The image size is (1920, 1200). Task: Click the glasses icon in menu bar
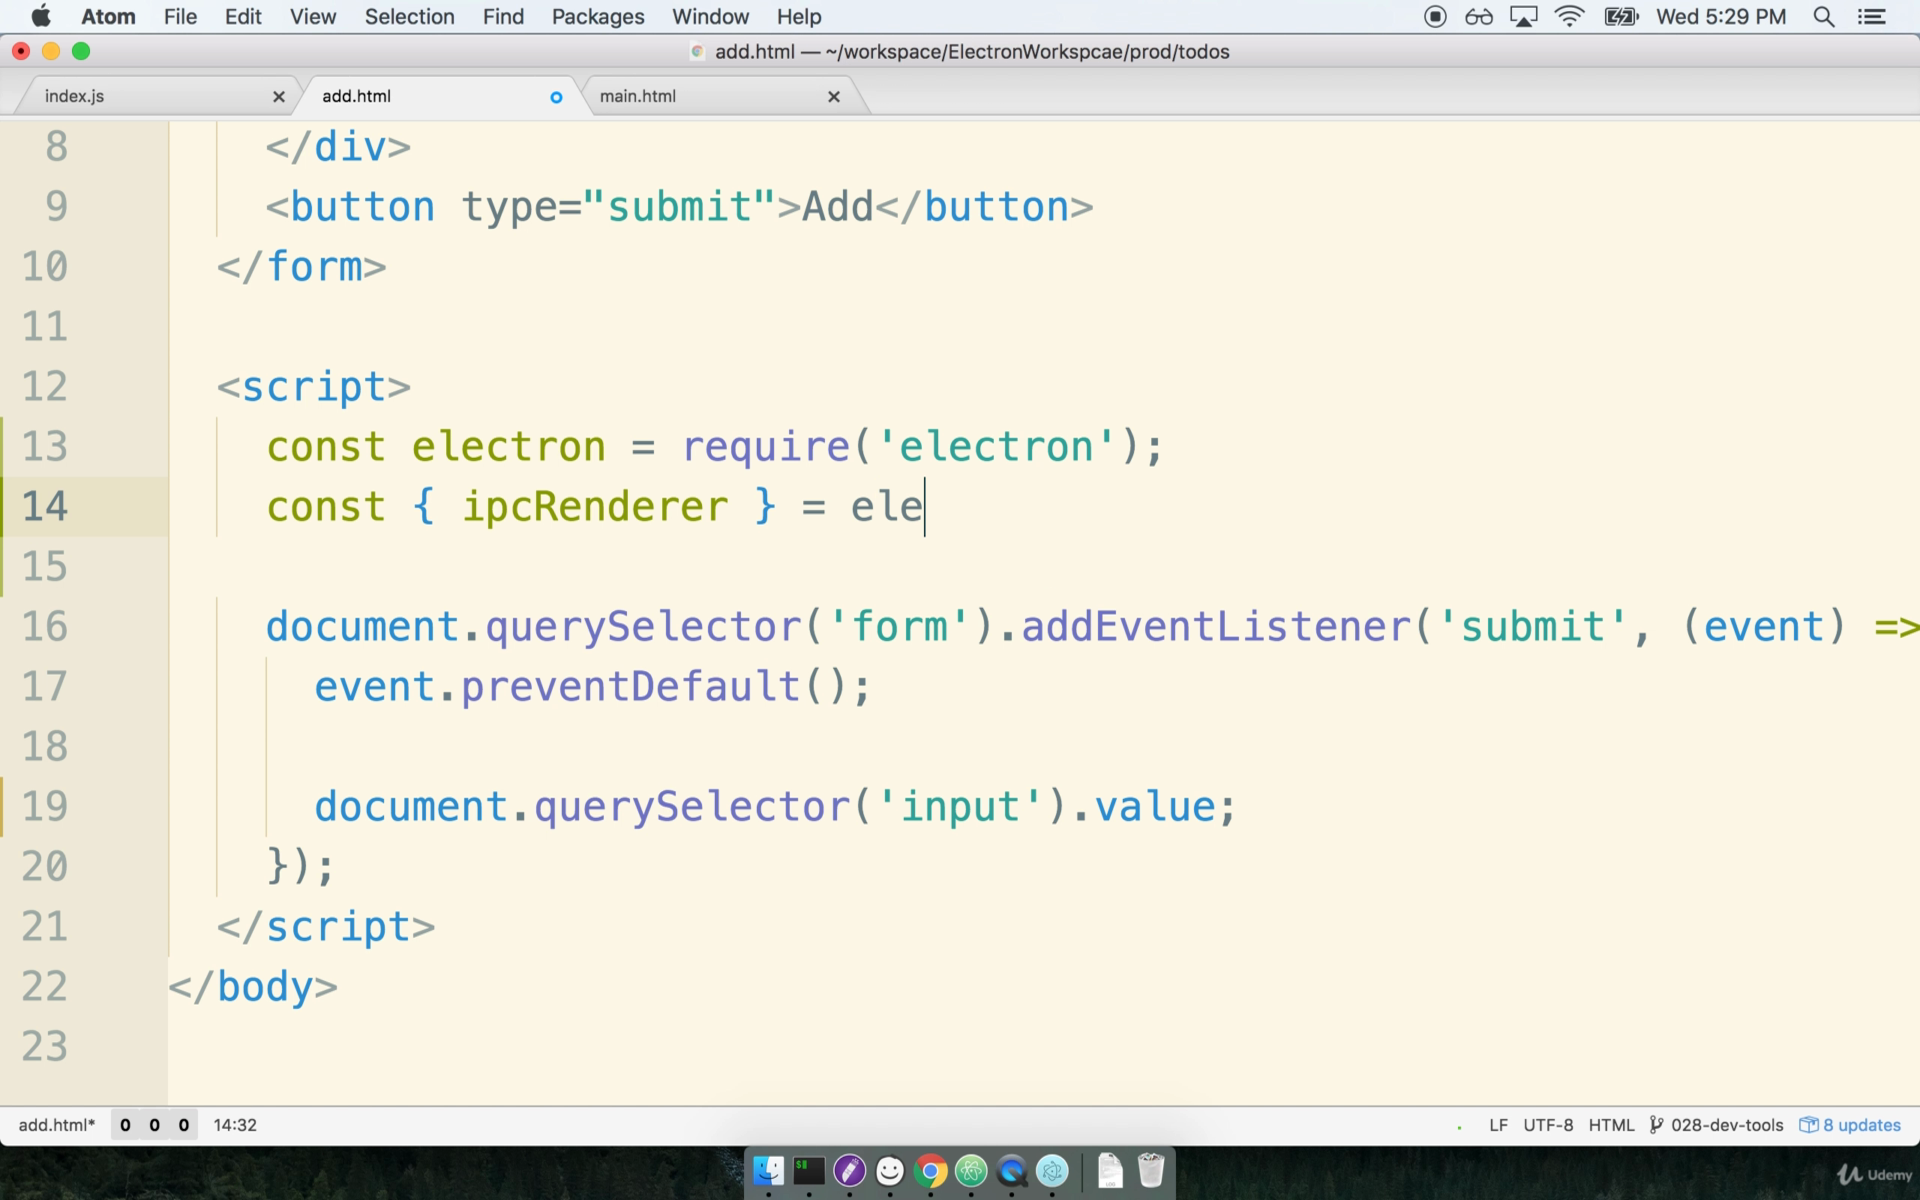click(1478, 17)
